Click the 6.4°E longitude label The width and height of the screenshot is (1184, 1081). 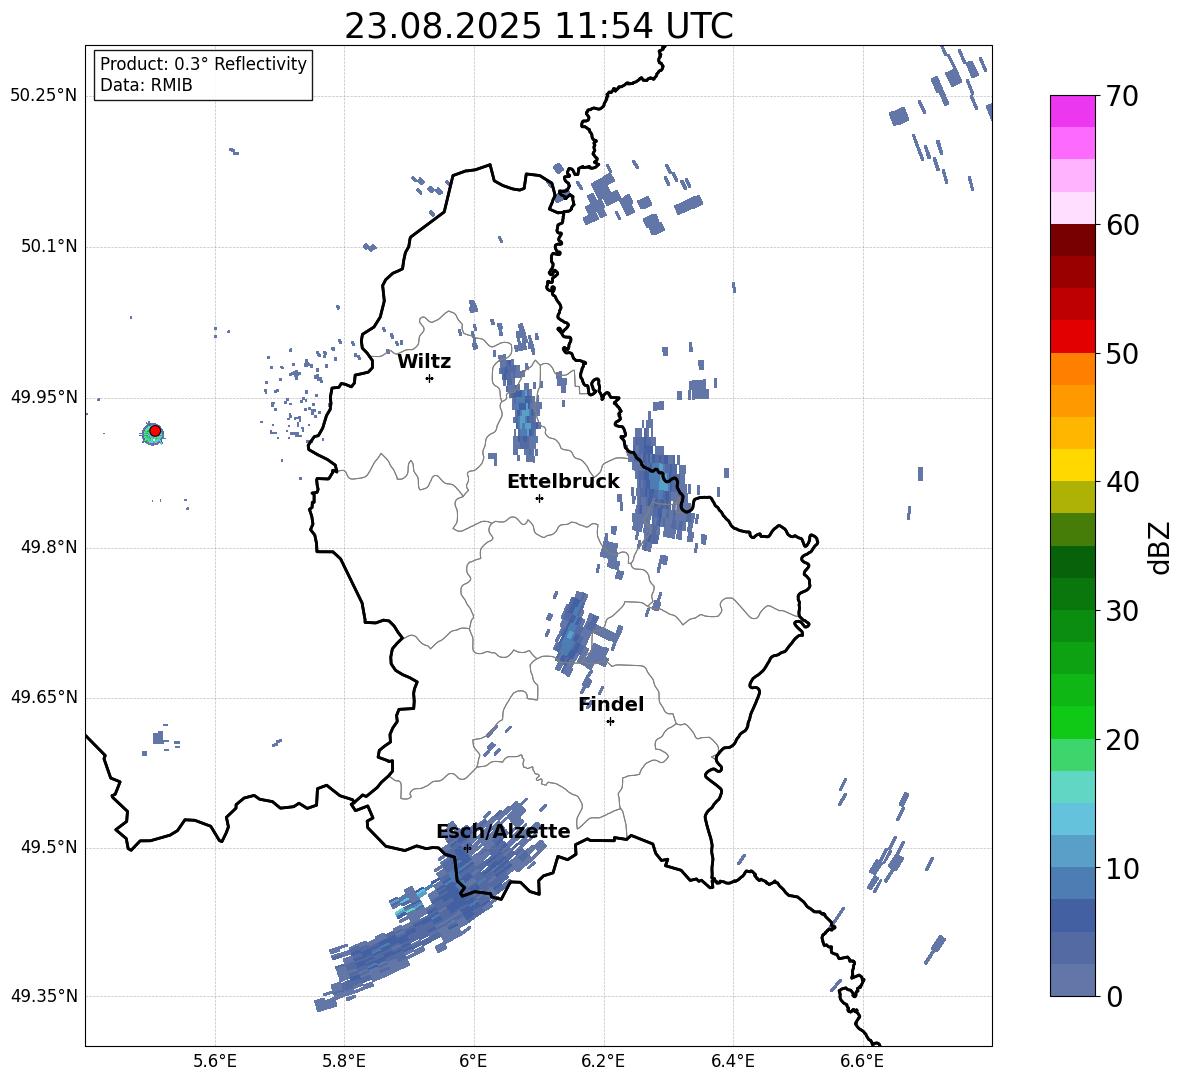[732, 1061]
